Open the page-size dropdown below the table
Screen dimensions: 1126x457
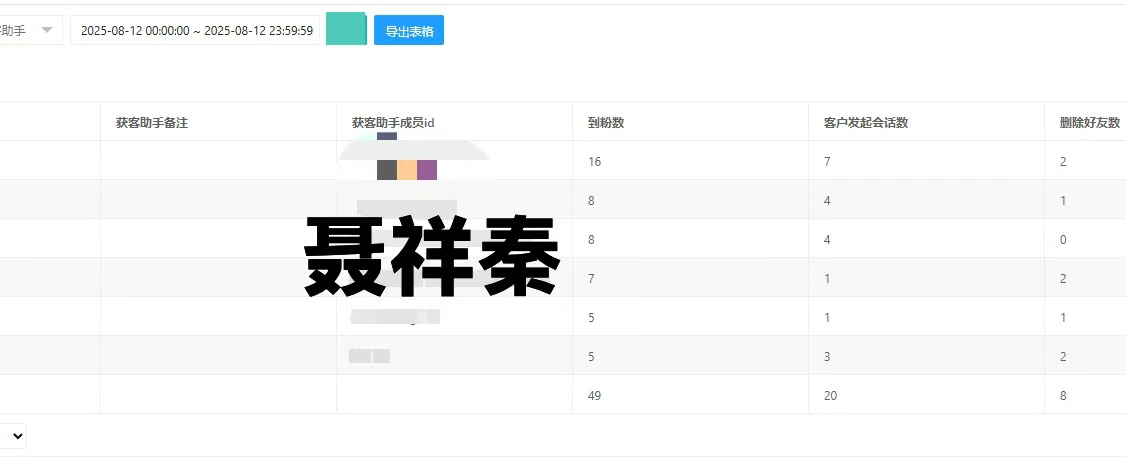[13, 435]
